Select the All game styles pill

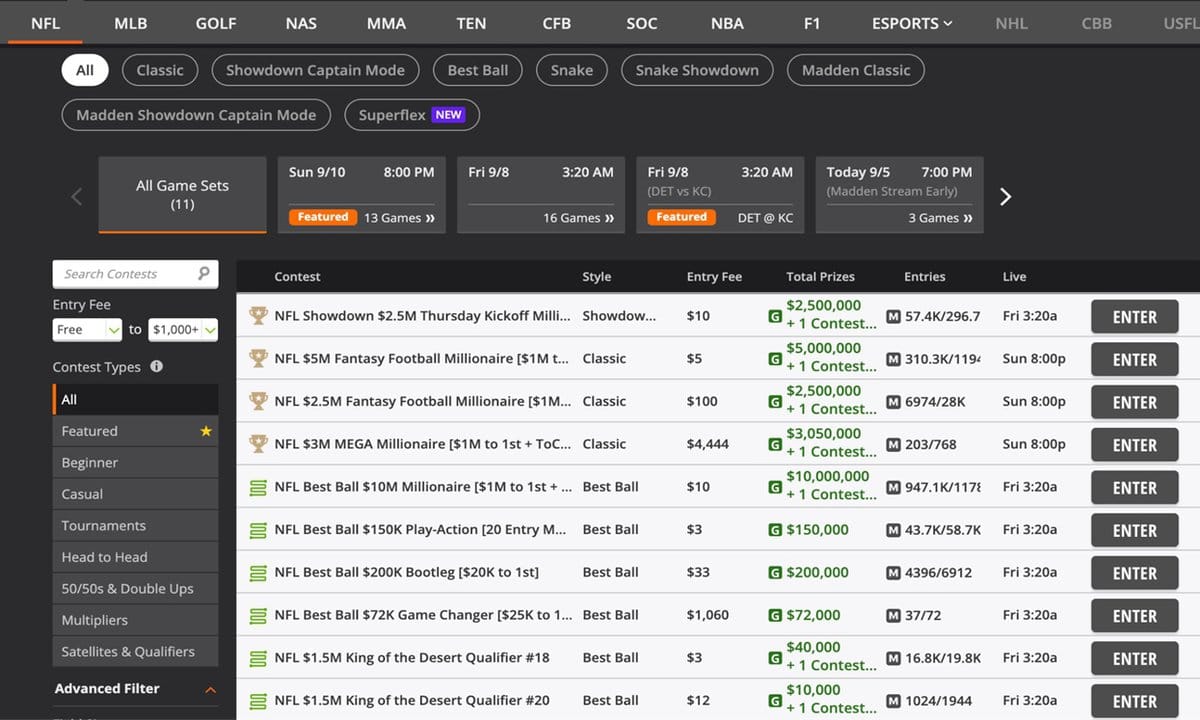[85, 70]
